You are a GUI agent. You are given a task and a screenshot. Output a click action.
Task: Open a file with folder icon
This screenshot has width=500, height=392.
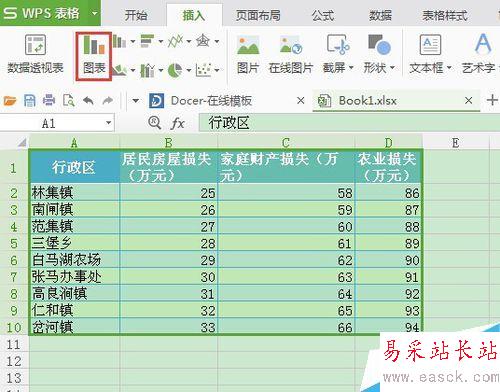(10, 100)
